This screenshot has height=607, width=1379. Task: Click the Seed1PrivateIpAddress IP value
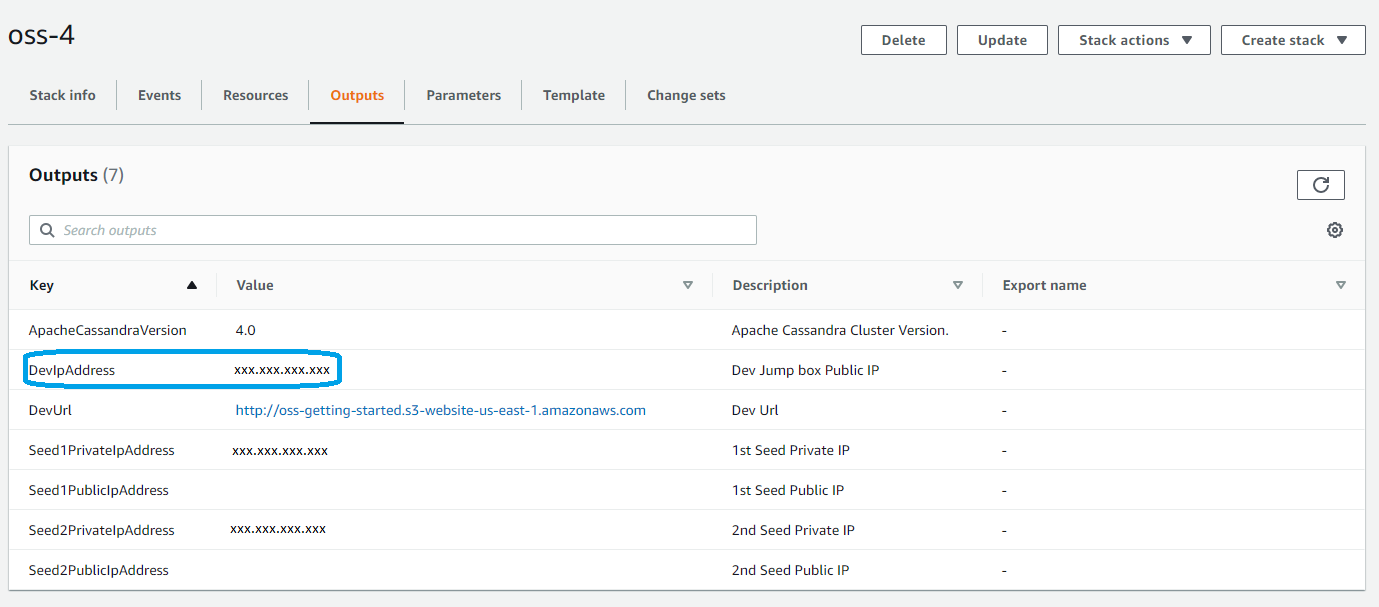(x=280, y=451)
